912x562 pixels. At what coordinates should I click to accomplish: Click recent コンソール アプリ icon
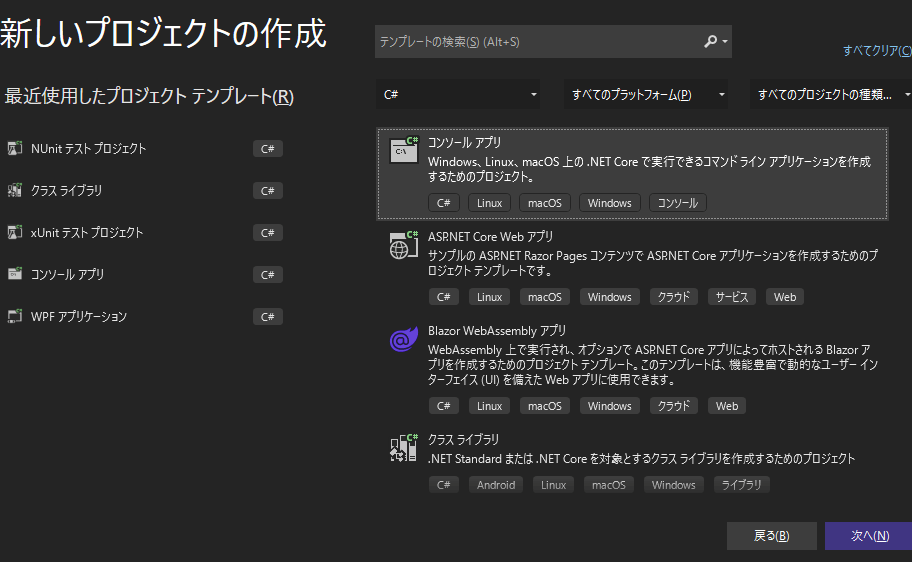(x=15, y=274)
